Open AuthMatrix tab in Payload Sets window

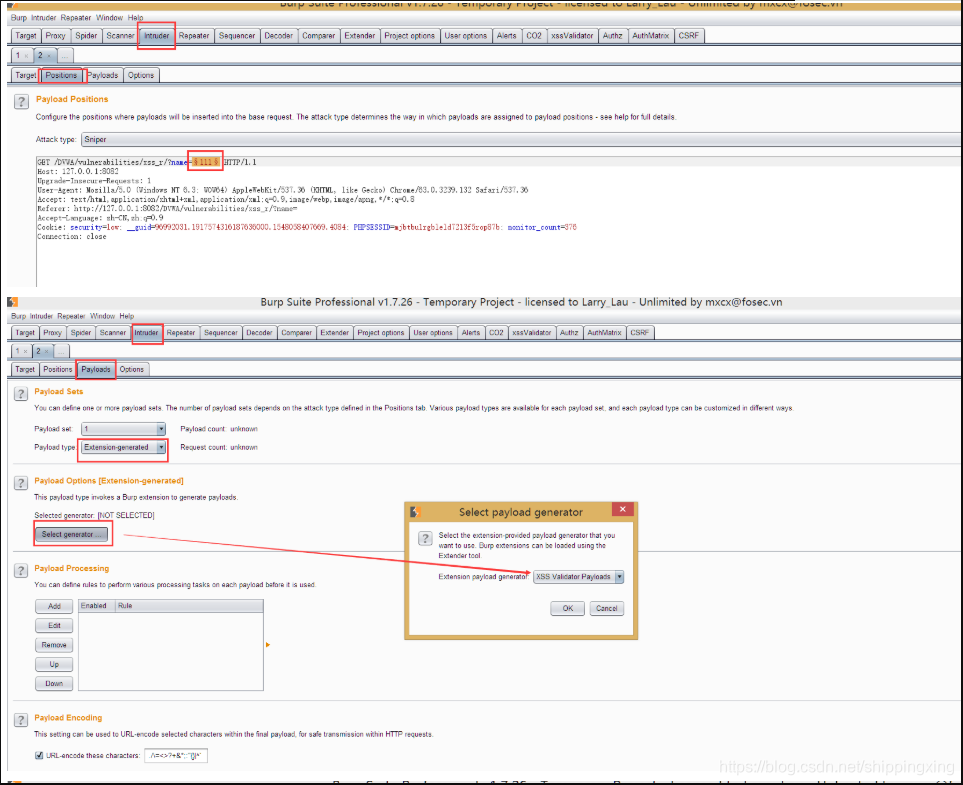point(604,333)
